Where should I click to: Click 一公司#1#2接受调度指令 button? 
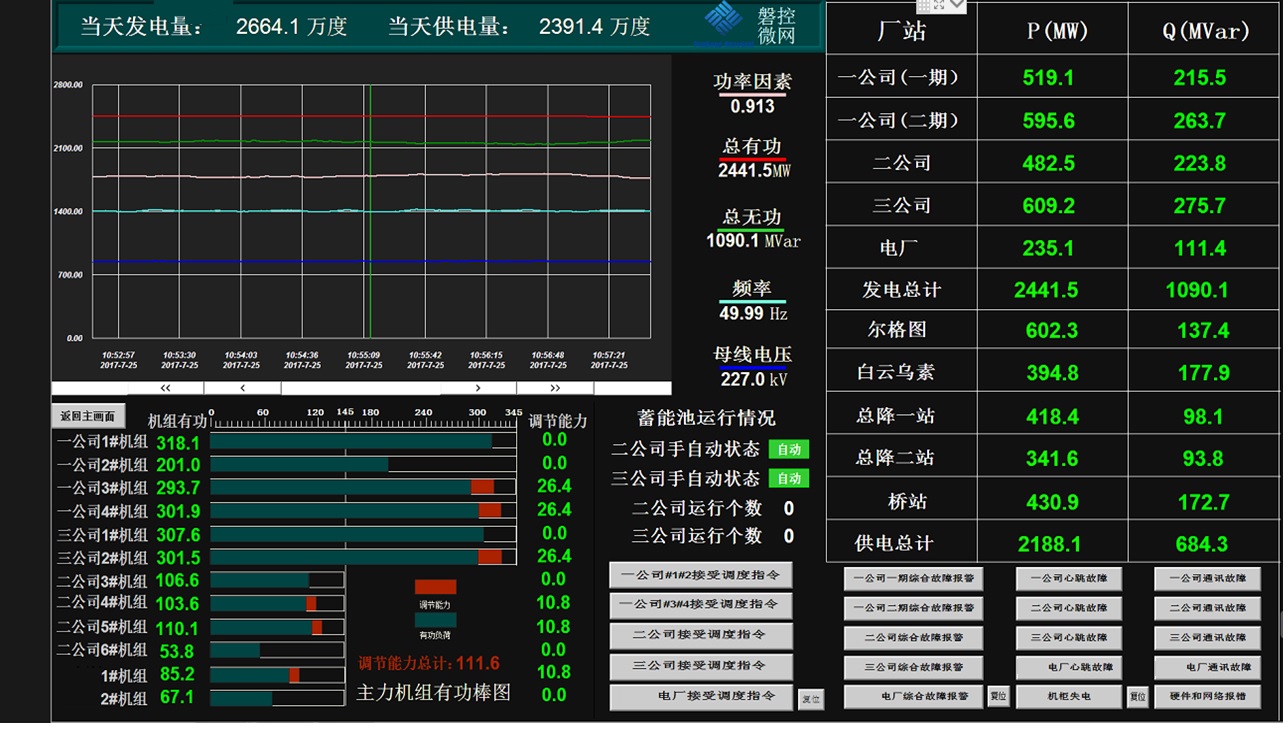coord(701,575)
